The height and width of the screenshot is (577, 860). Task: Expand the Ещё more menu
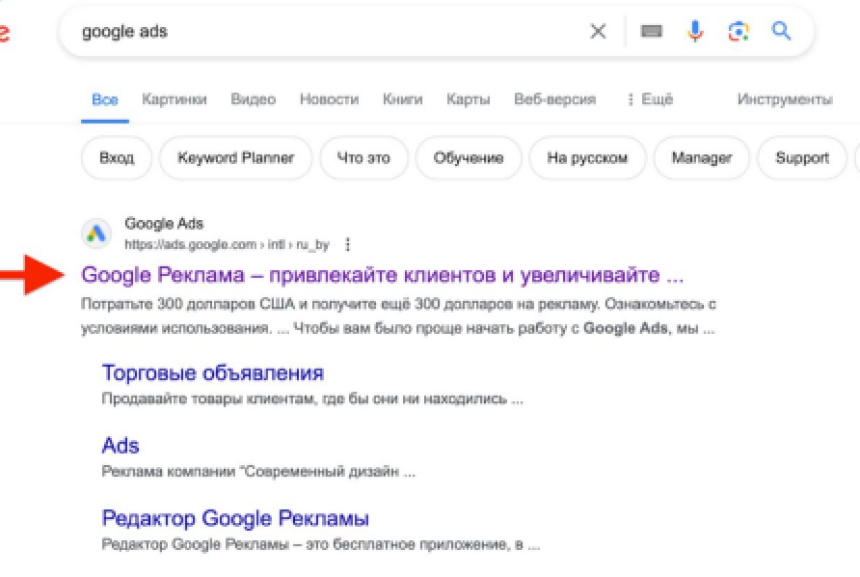[x=650, y=99]
